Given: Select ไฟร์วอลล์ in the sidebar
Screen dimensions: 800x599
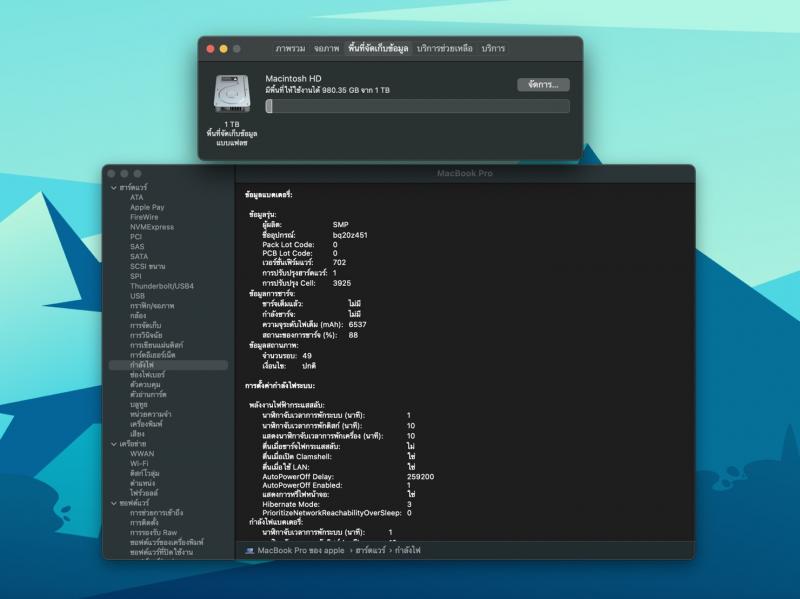Looking at the screenshot, I should (144, 493).
